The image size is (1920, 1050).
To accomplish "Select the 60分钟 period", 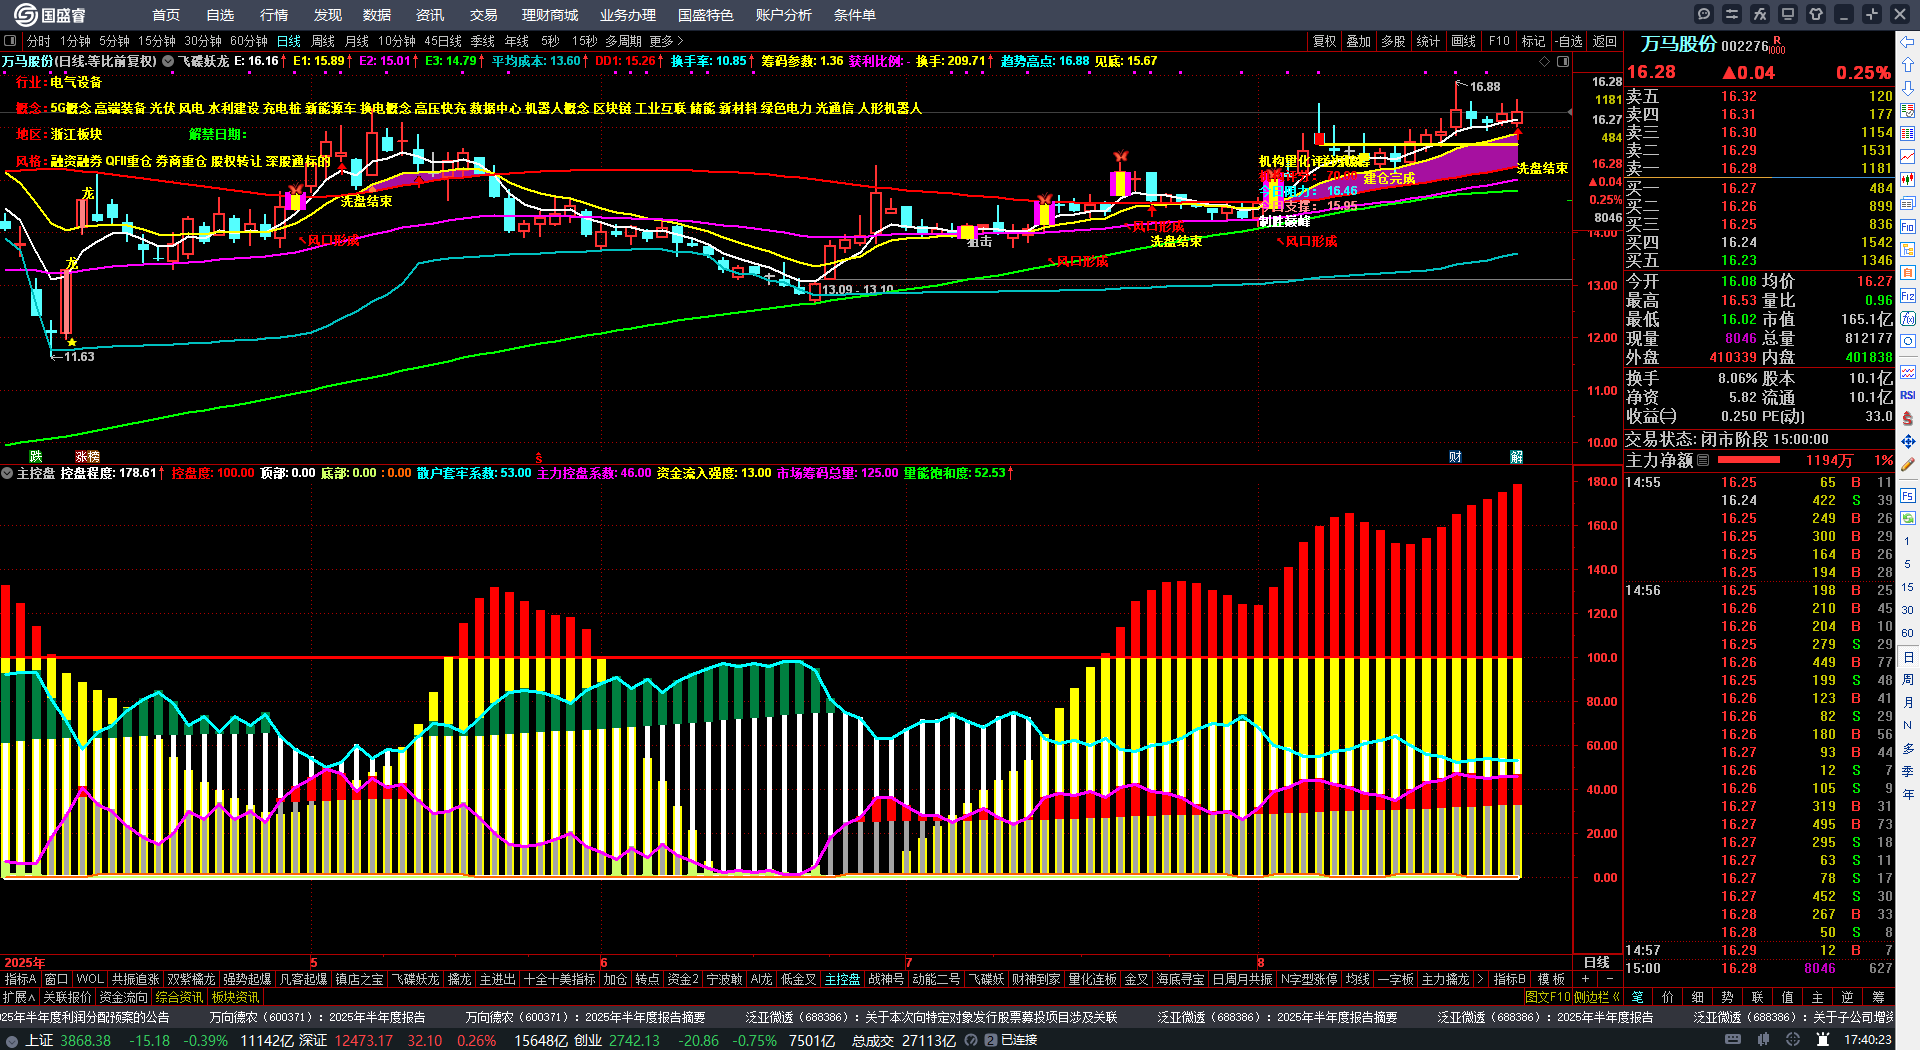I will click(249, 41).
